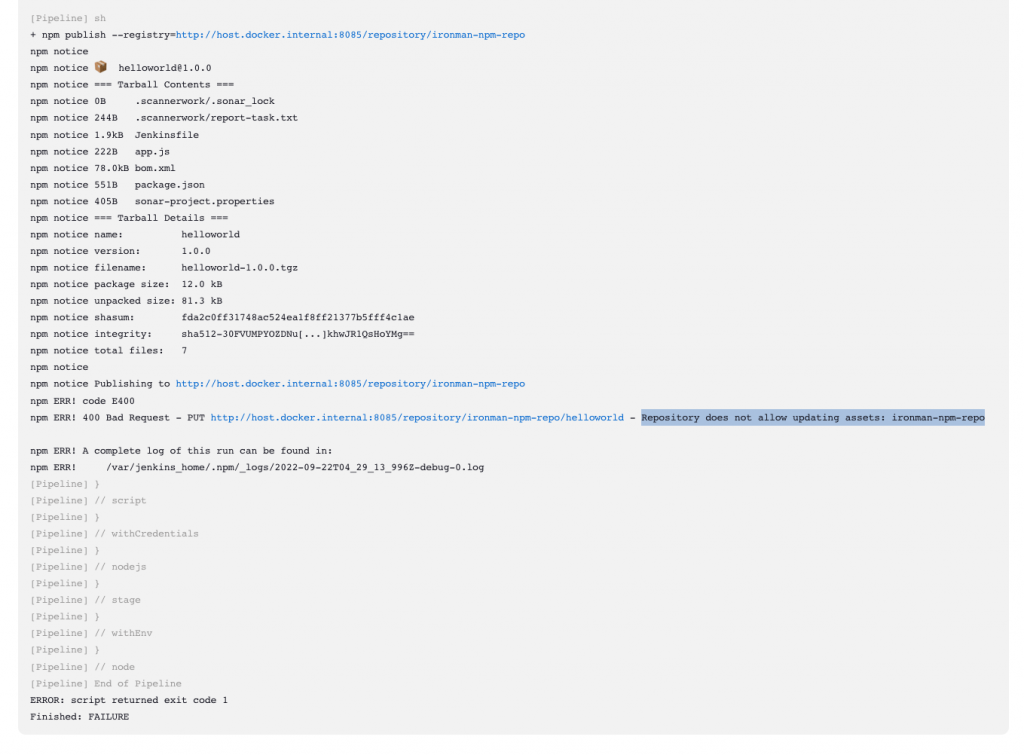Open registry URL in npm publish command
The width and height of the screenshot is (1024, 755).
coord(350,35)
